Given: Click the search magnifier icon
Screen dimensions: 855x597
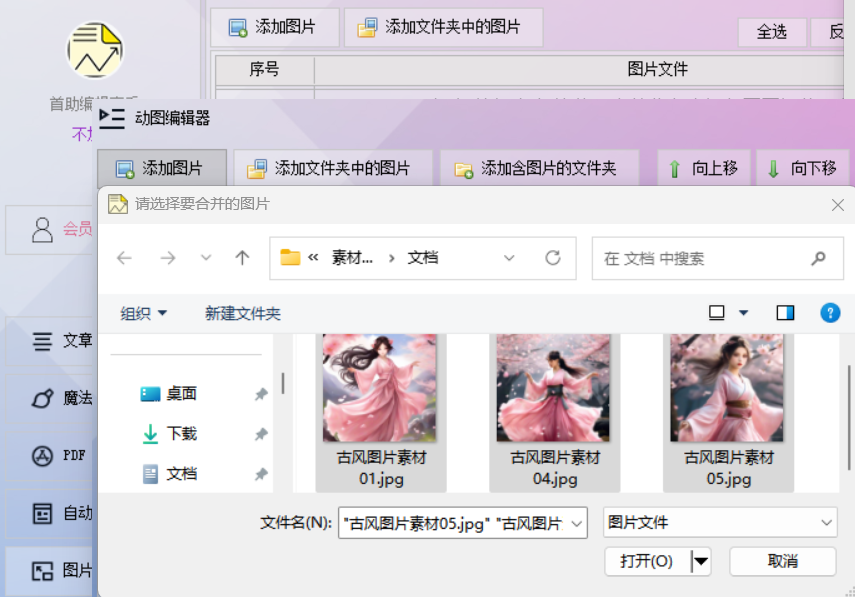Looking at the screenshot, I should [818, 258].
